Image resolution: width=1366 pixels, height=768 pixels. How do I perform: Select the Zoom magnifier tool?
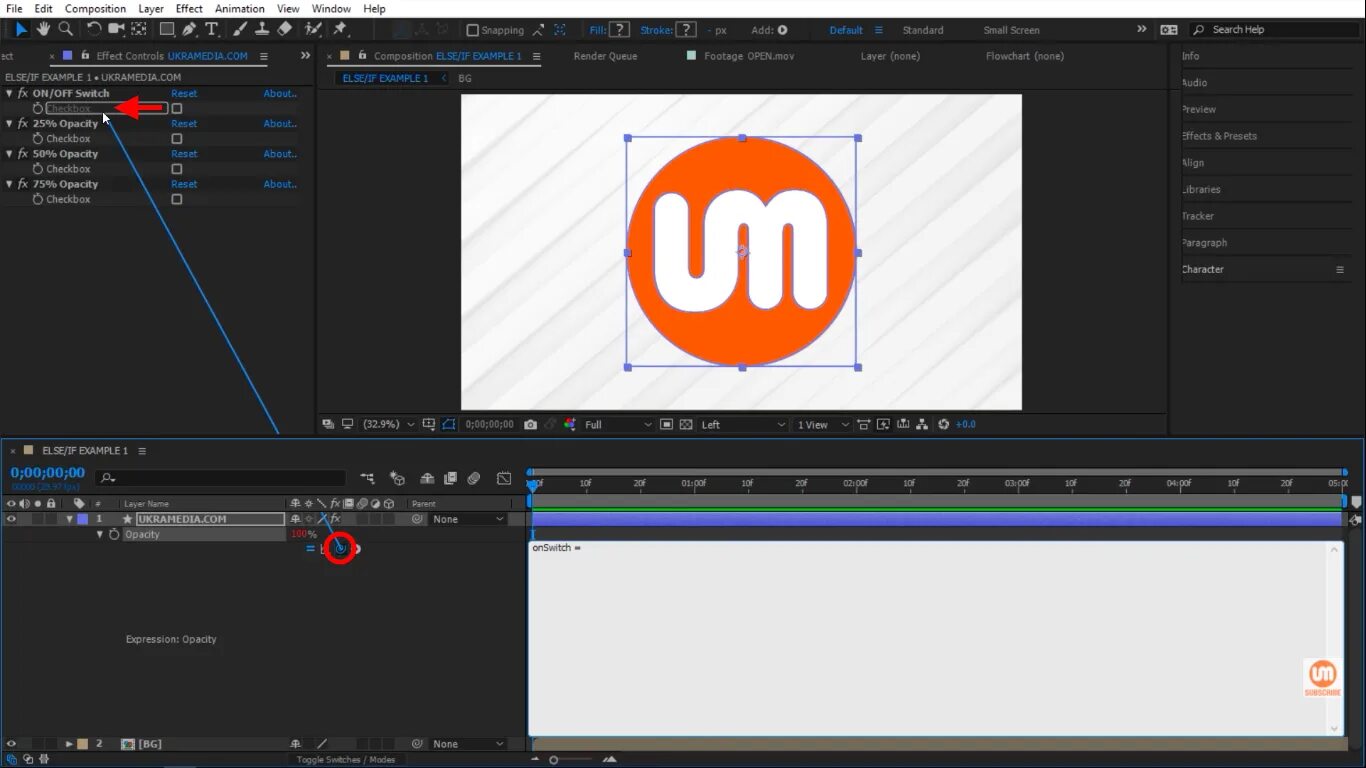tap(66, 29)
